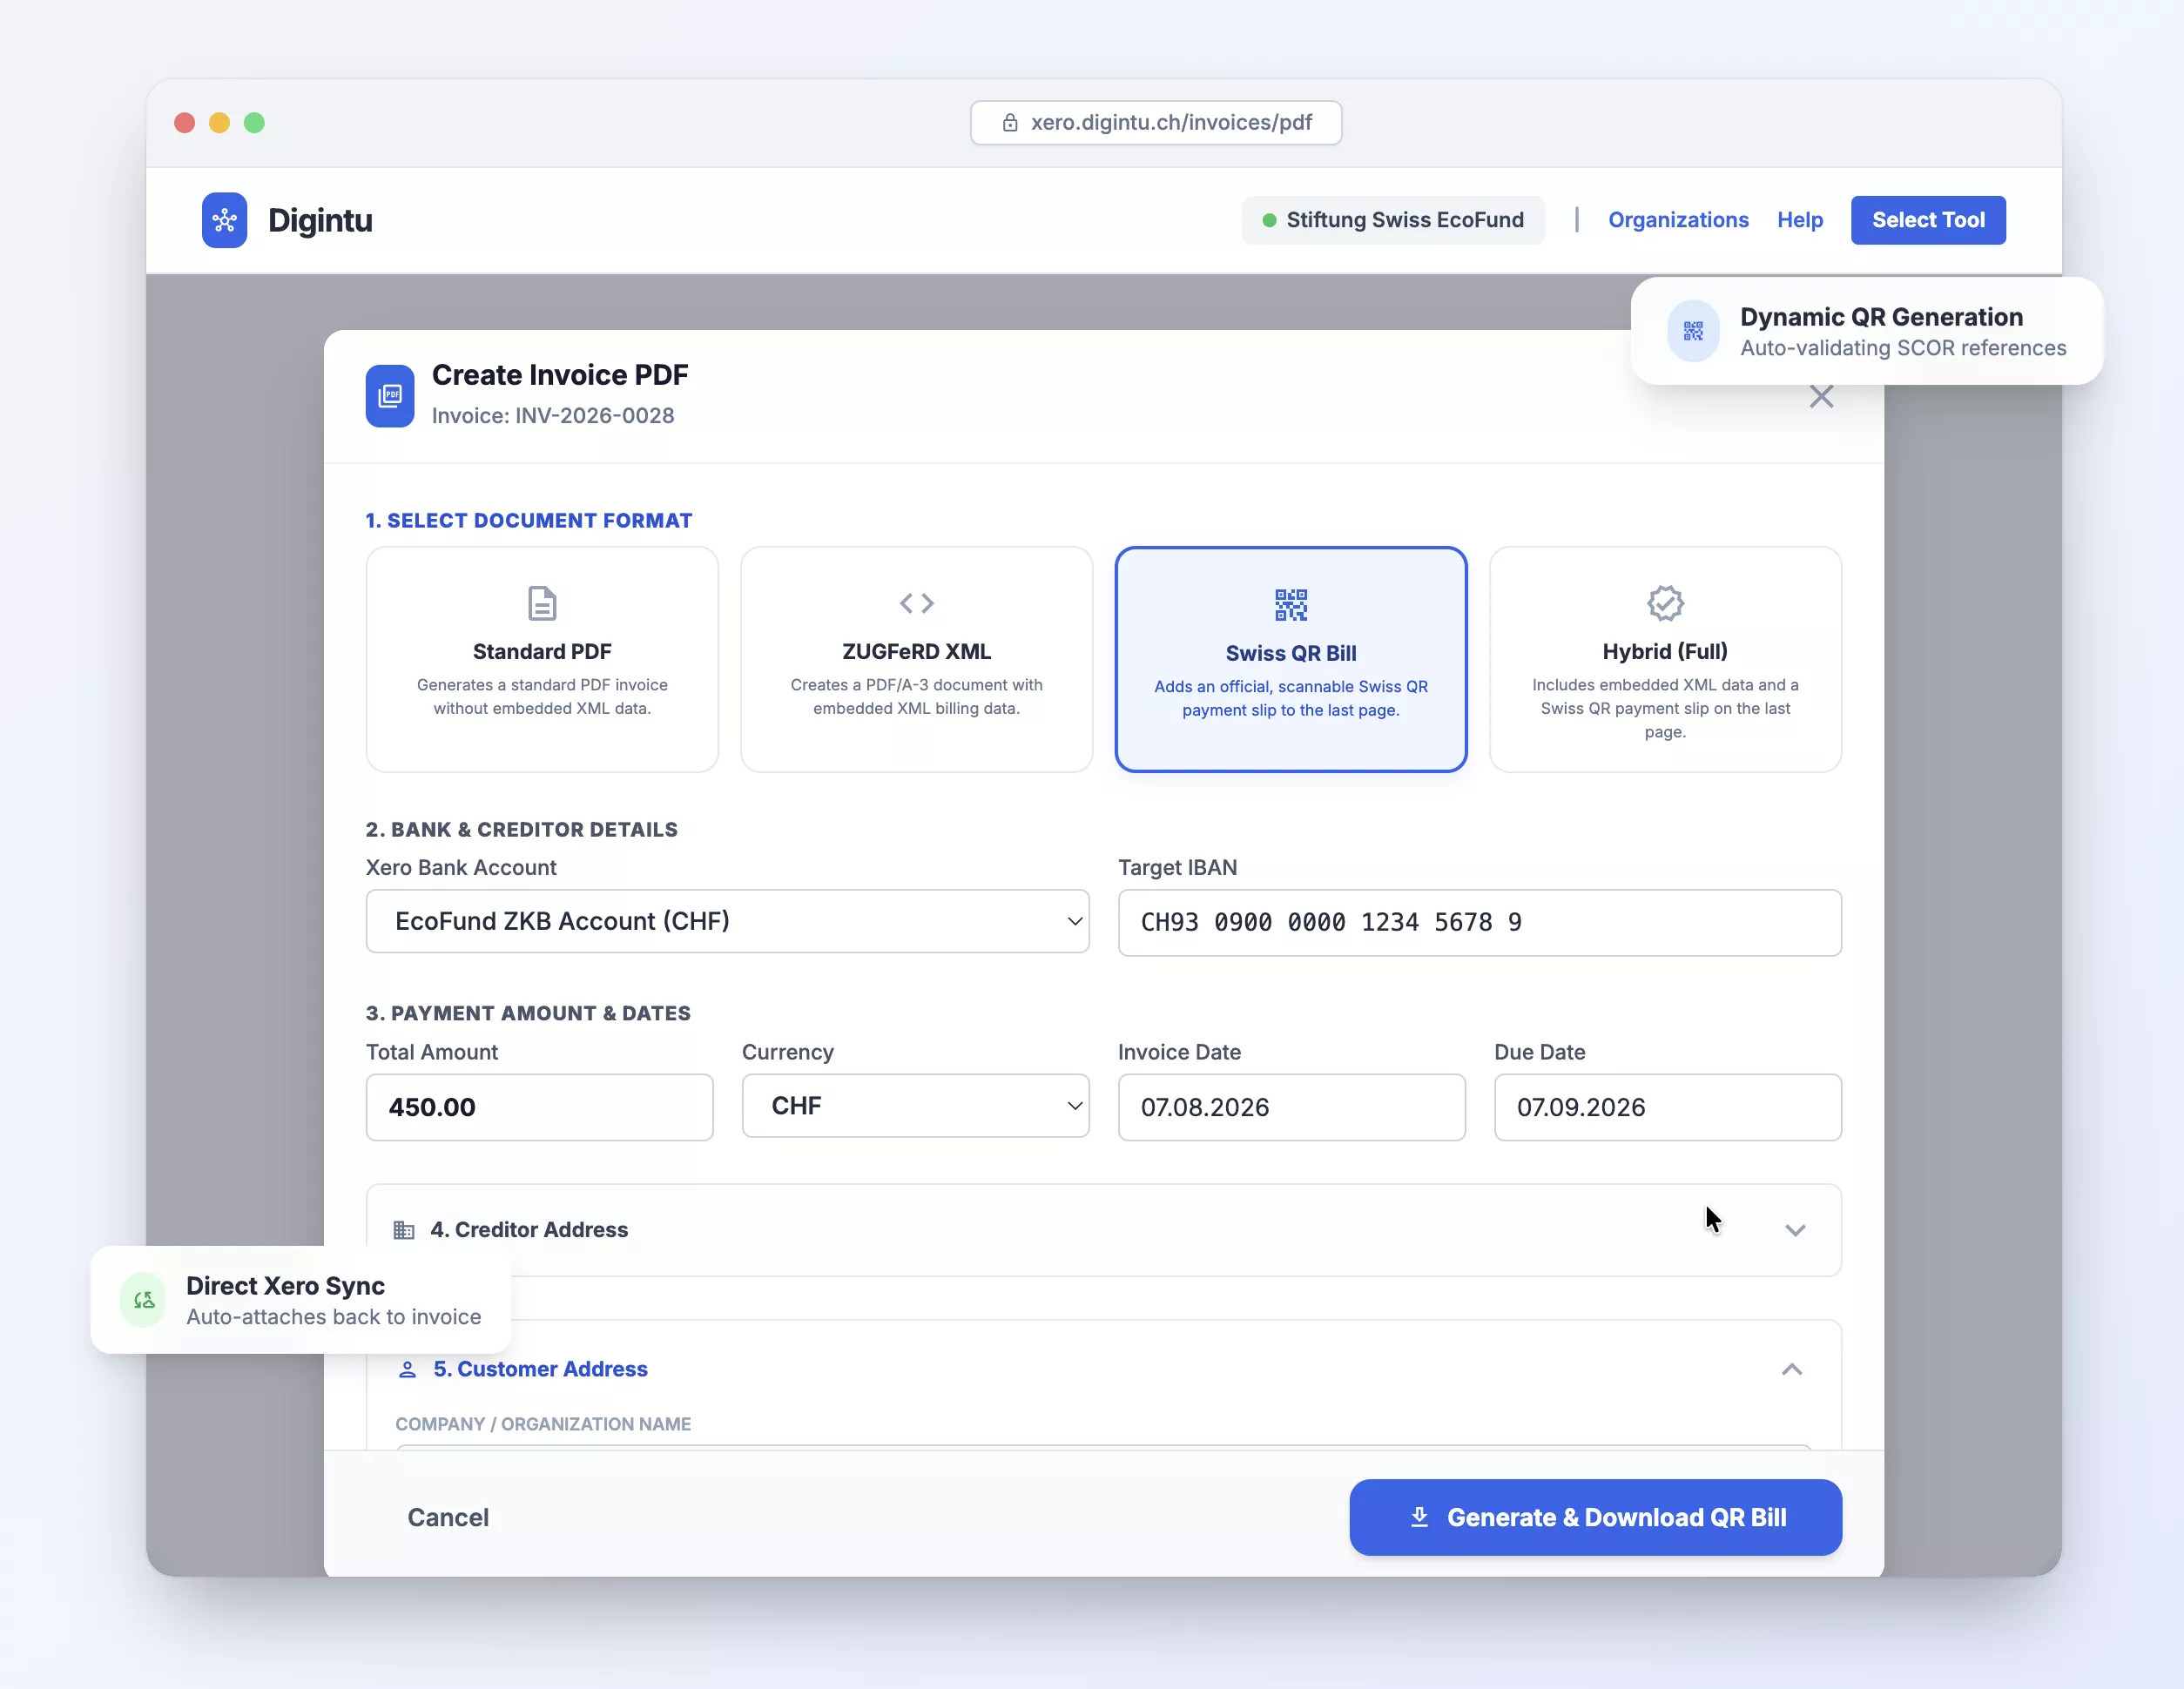This screenshot has width=2184, height=1689.
Task: Click the Due Date label
Action: [1539, 1052]
